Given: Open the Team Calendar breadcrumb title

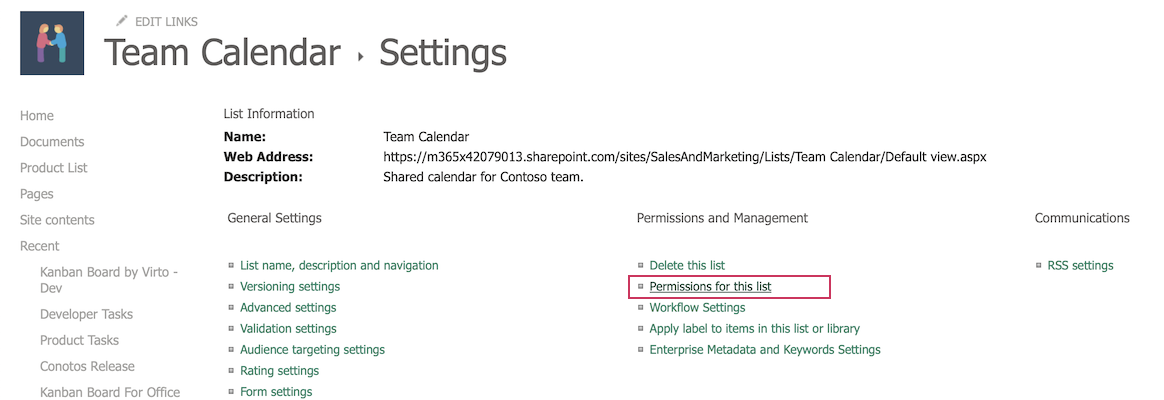Looking at the screenshot, I should (222, 53).
